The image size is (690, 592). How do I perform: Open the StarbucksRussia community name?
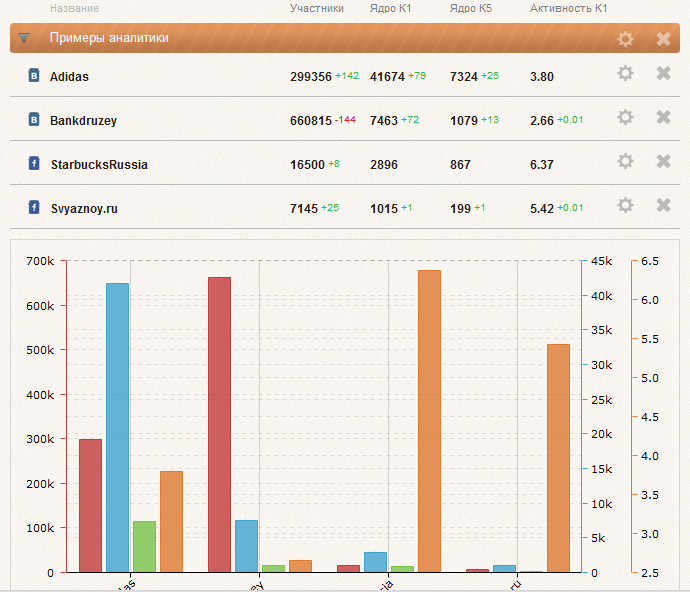pyautogui.click(x=99, y=165)
